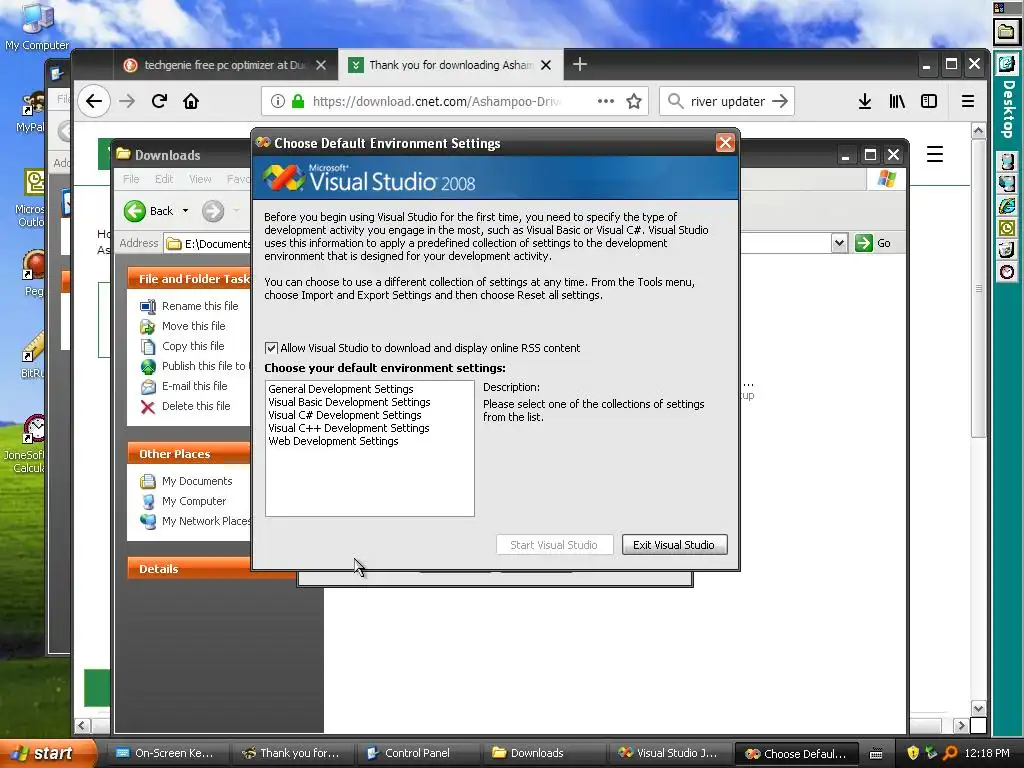1024x768 pixels.
Task: Open the File menu in Downloads window
Action: pos(131,179)
